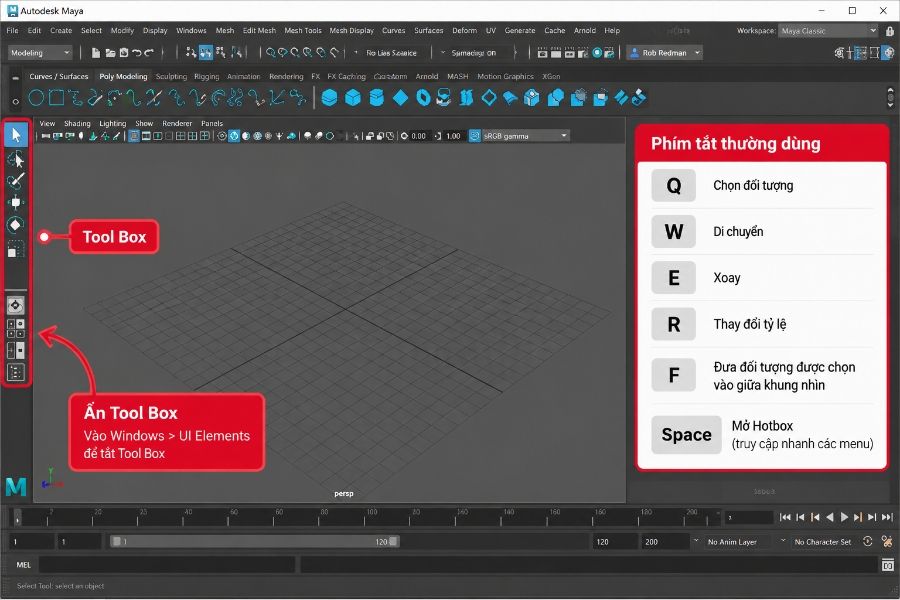Toggle the Outliner button in Tool Box
The width and height of the screenshot is (900, 600).
pos(15,372)
